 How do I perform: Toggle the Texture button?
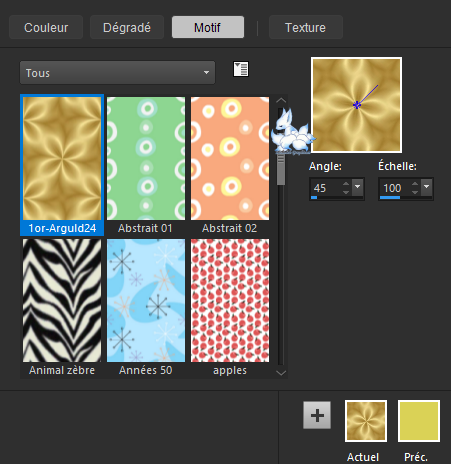pyautogui.click(x=305, y=27)
